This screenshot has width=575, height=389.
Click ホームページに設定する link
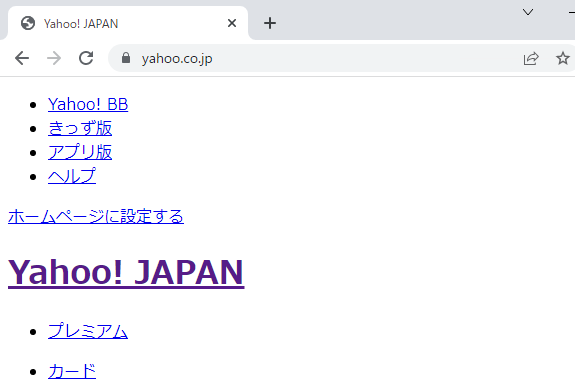point(96,216)
